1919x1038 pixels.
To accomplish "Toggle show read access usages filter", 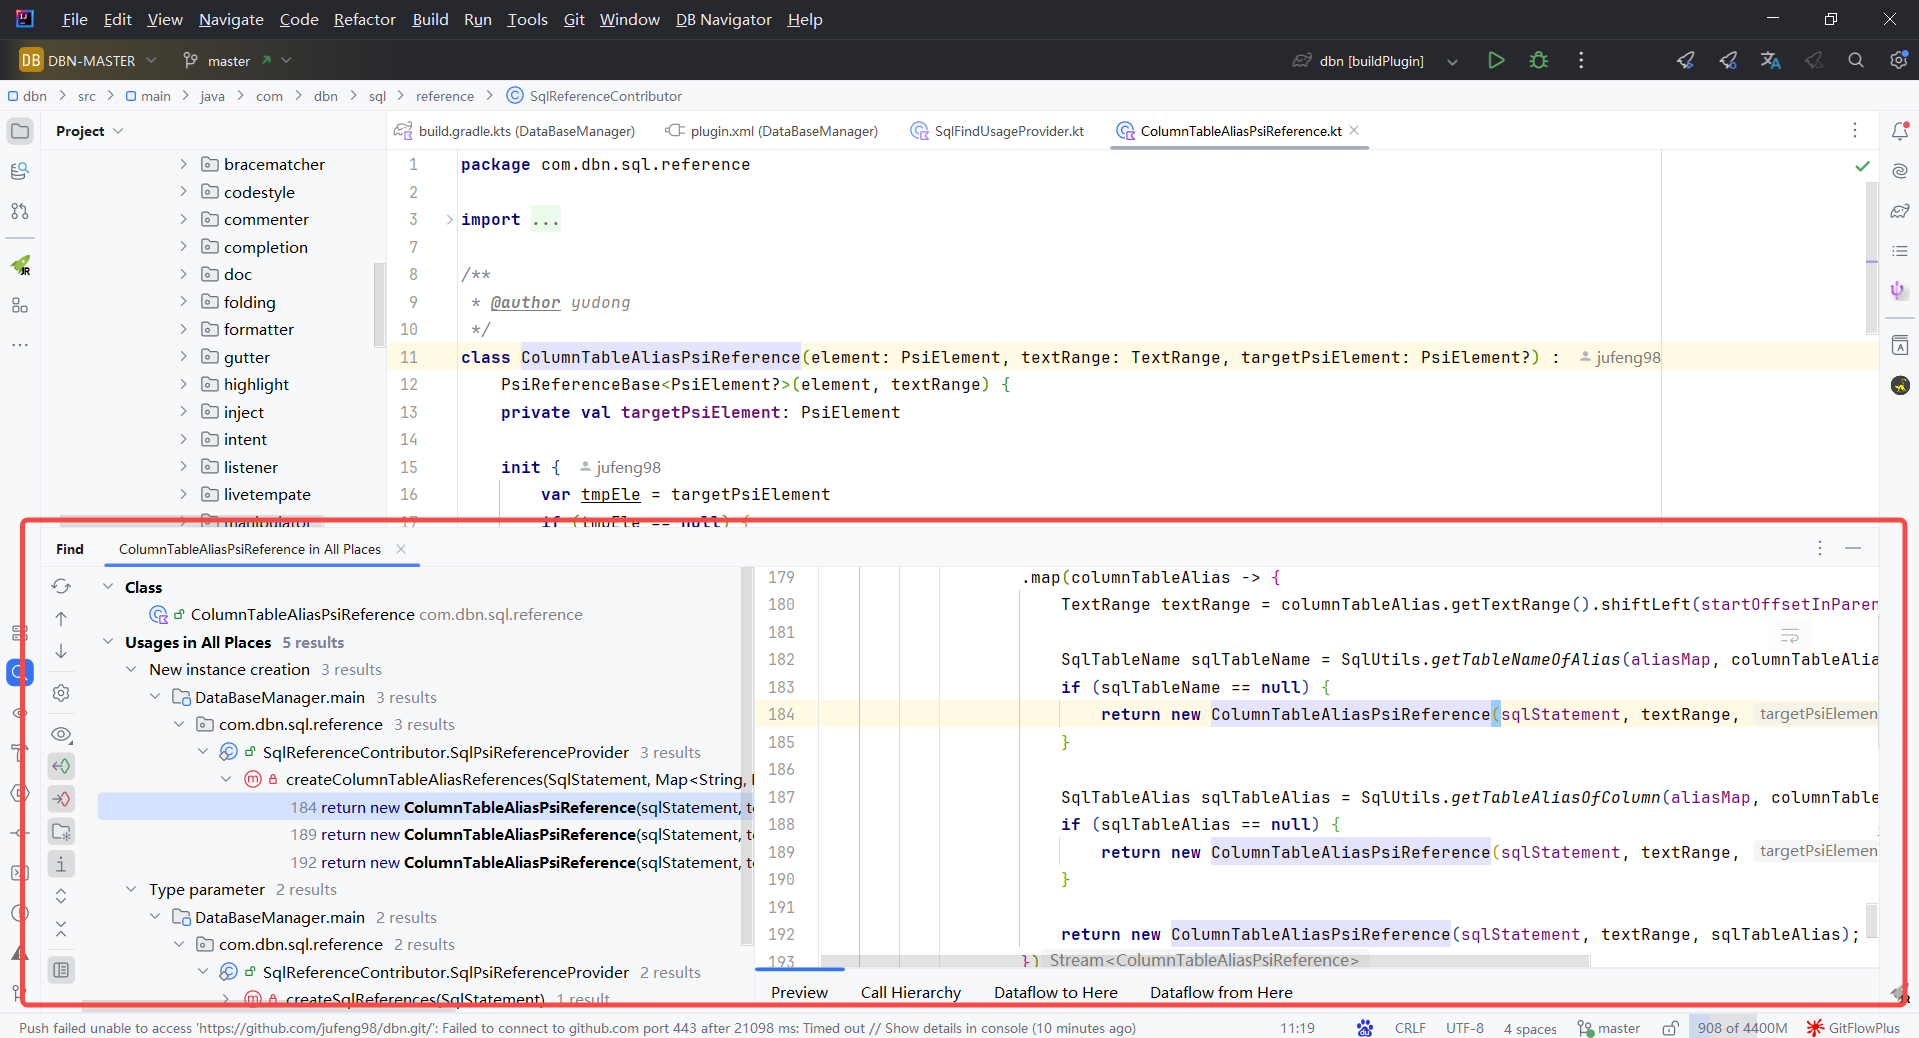I will (61, 767).
